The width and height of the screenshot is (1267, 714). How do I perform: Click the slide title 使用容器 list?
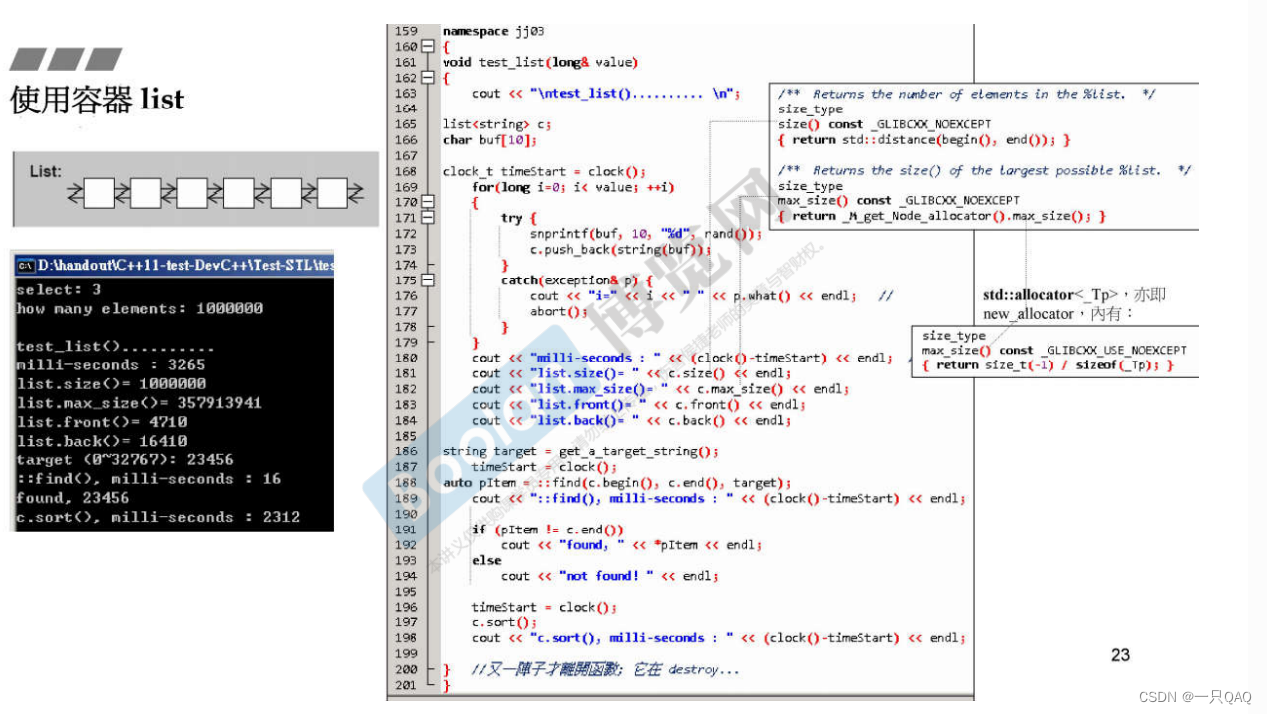click(x=97, y=99)
